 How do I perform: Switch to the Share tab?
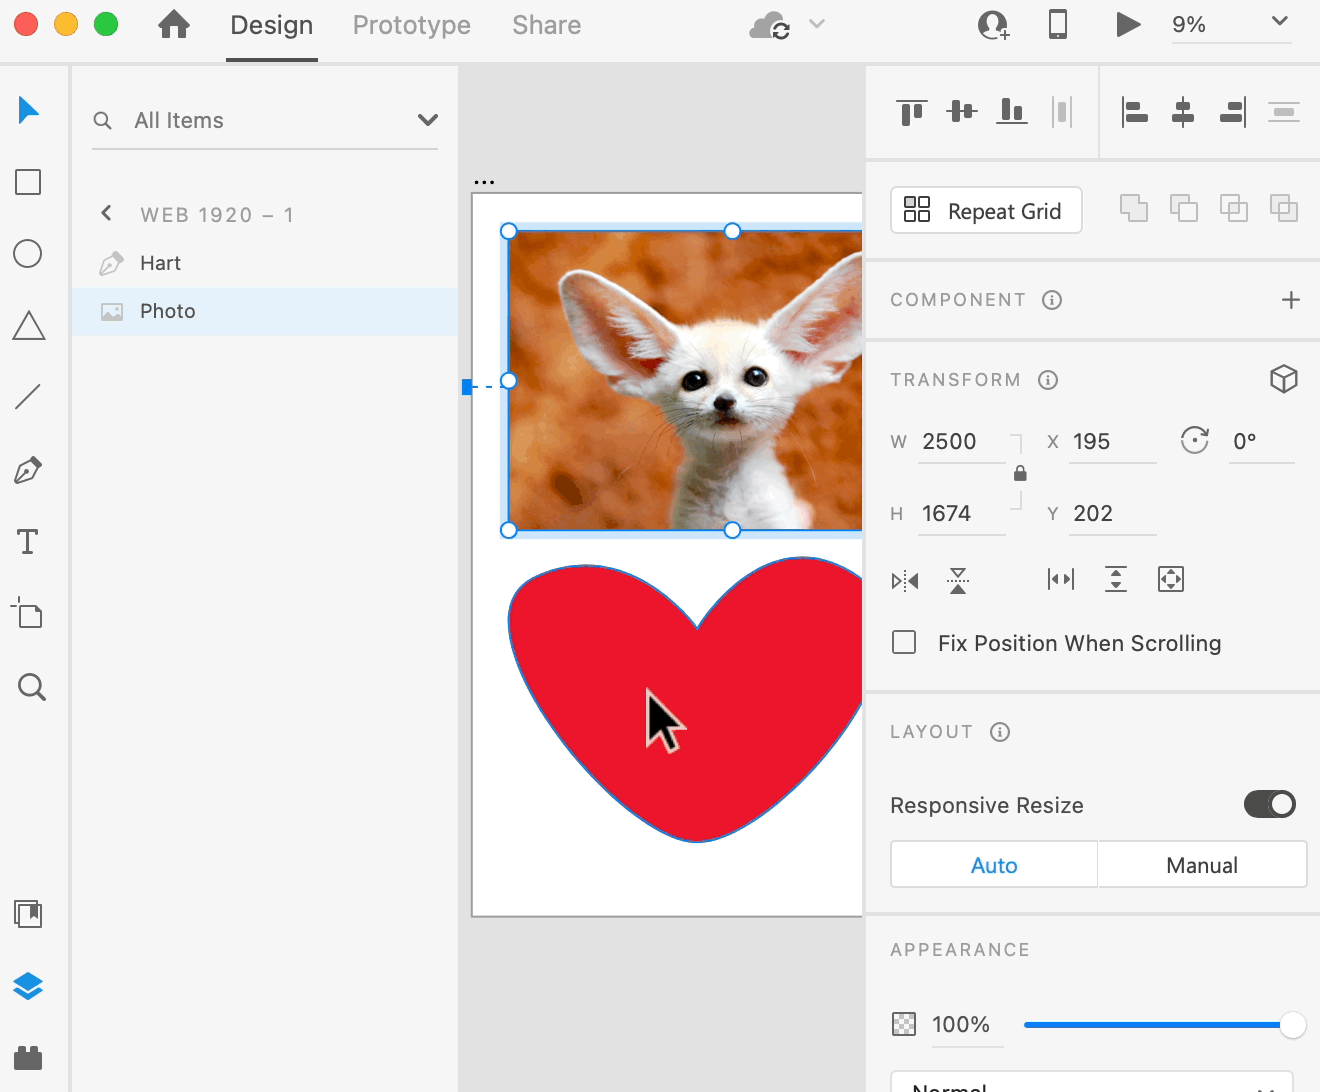[547, 25]
